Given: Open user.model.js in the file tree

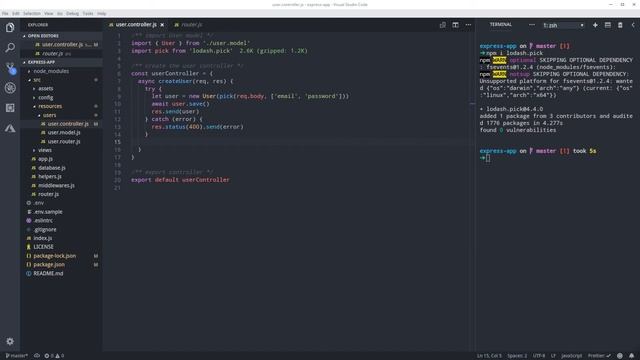Looking at the screenshot, I should click(x=64, y=133).
